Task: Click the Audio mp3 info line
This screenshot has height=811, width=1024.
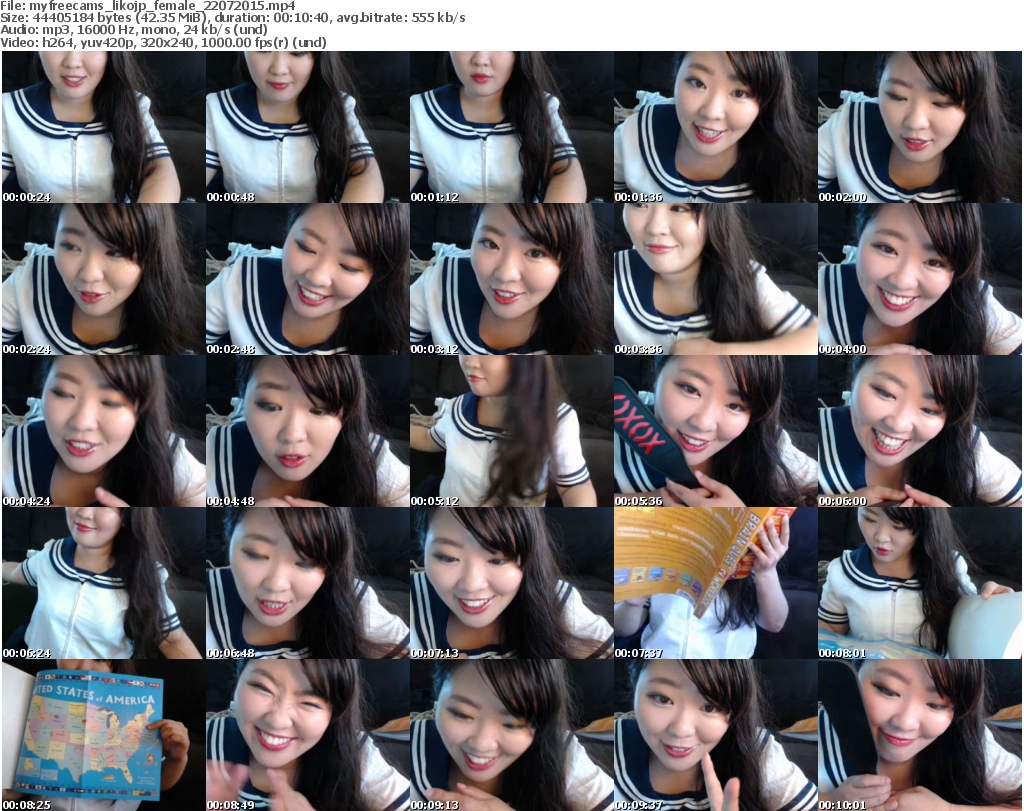Action: 134,30
